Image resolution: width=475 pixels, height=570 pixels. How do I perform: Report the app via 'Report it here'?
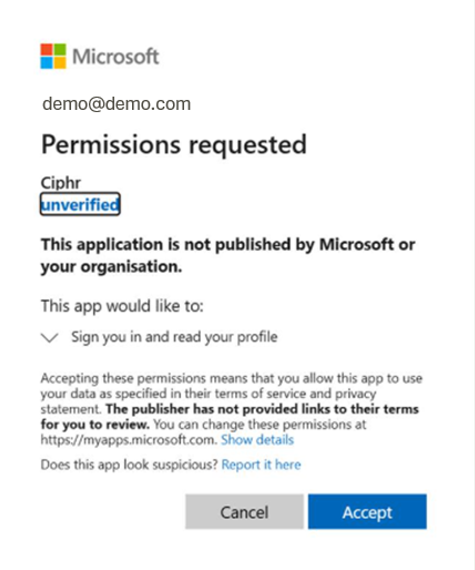(261, 465)
